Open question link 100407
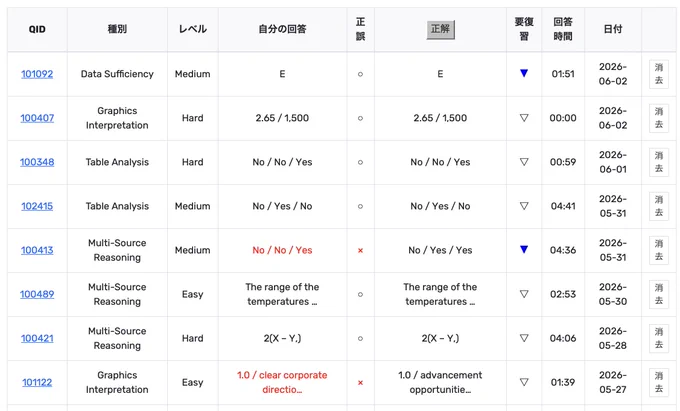Viewport: 680px width, 411px height. pos(37,118)
